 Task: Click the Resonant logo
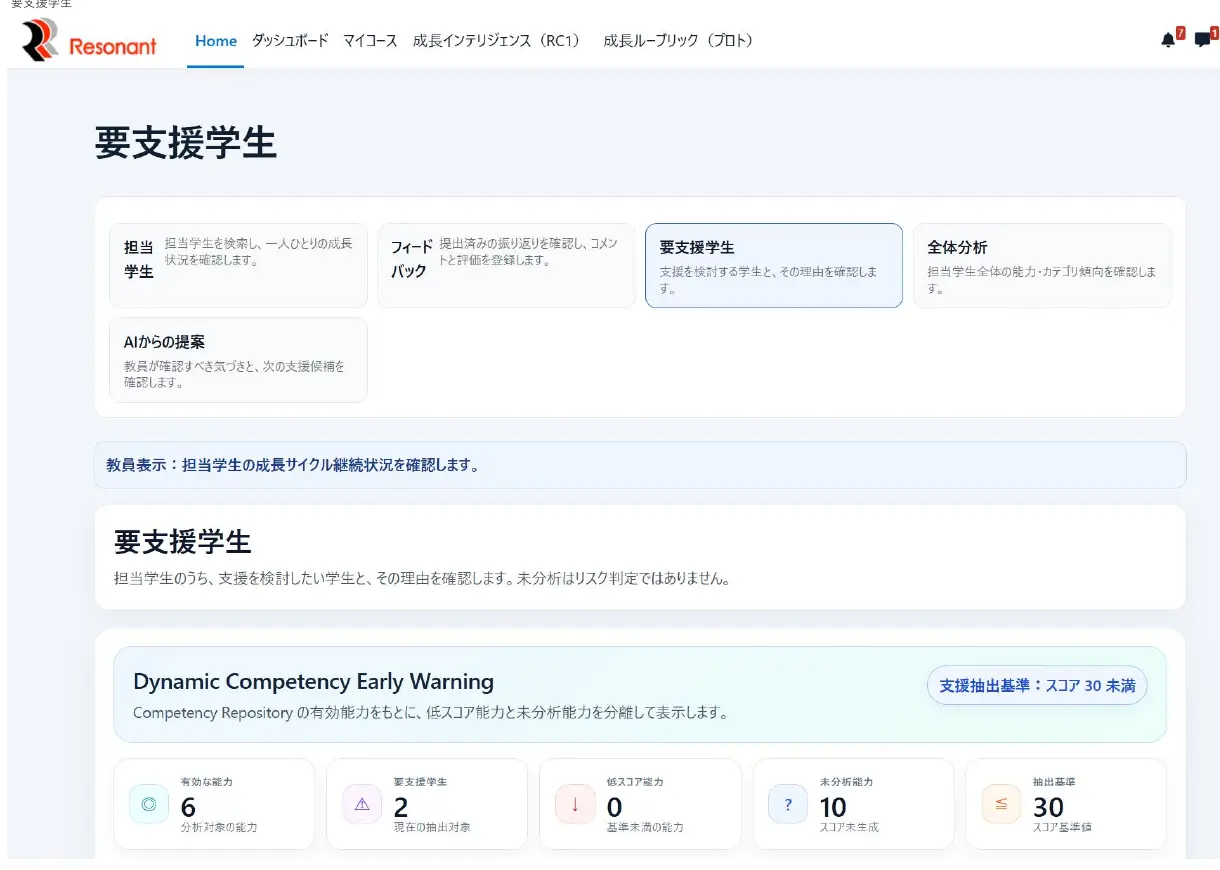tap(89, 41)
